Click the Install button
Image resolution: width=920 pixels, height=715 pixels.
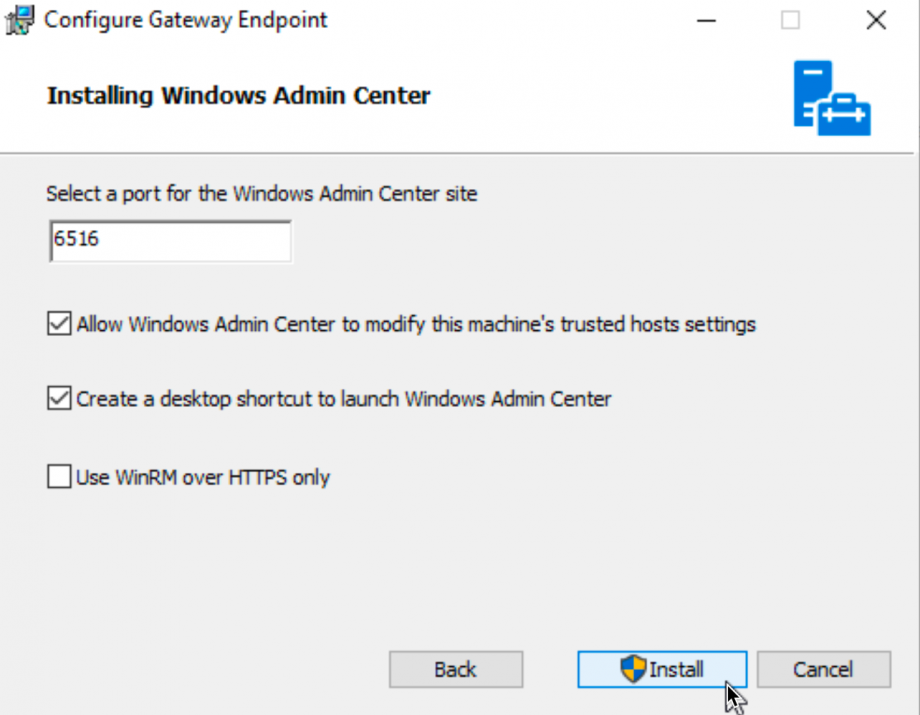pyautogui.click(x=662, y=669)
